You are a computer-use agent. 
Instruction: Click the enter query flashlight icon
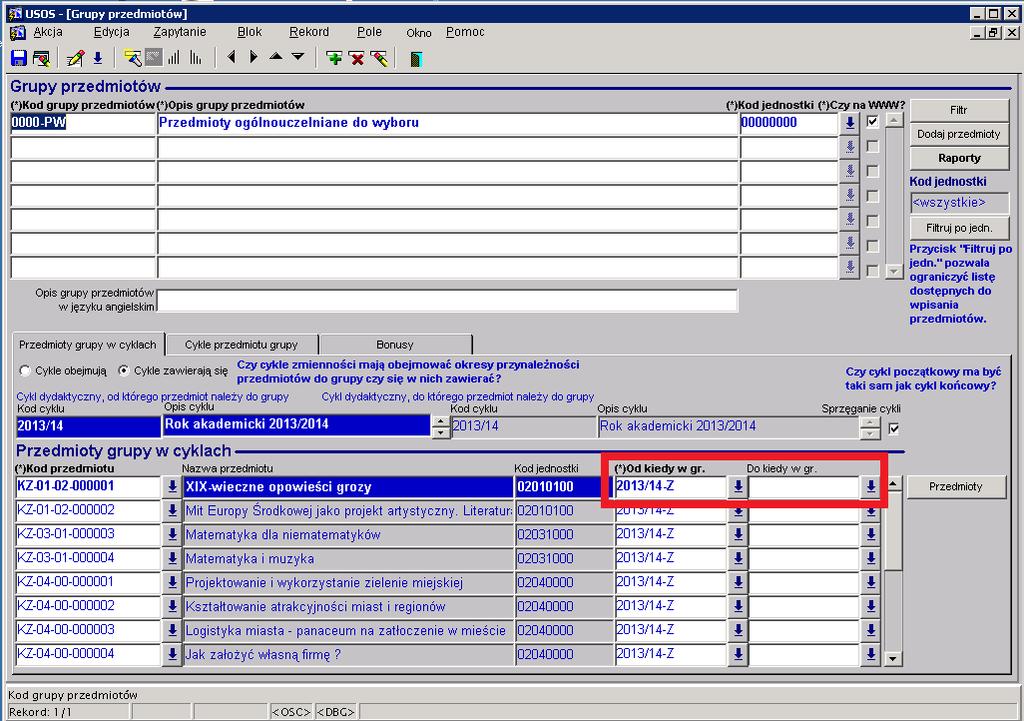click(133, 58)
